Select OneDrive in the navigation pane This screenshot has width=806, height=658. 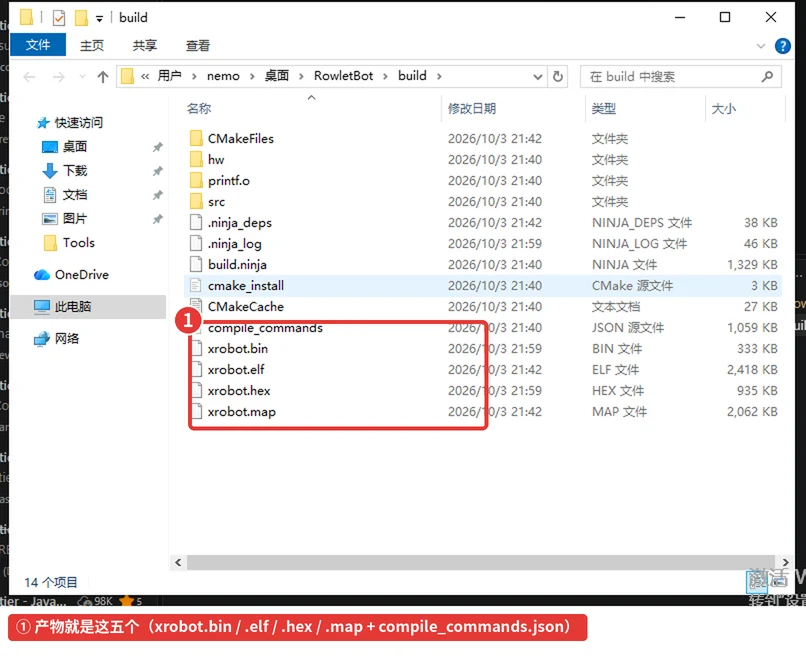82,275
